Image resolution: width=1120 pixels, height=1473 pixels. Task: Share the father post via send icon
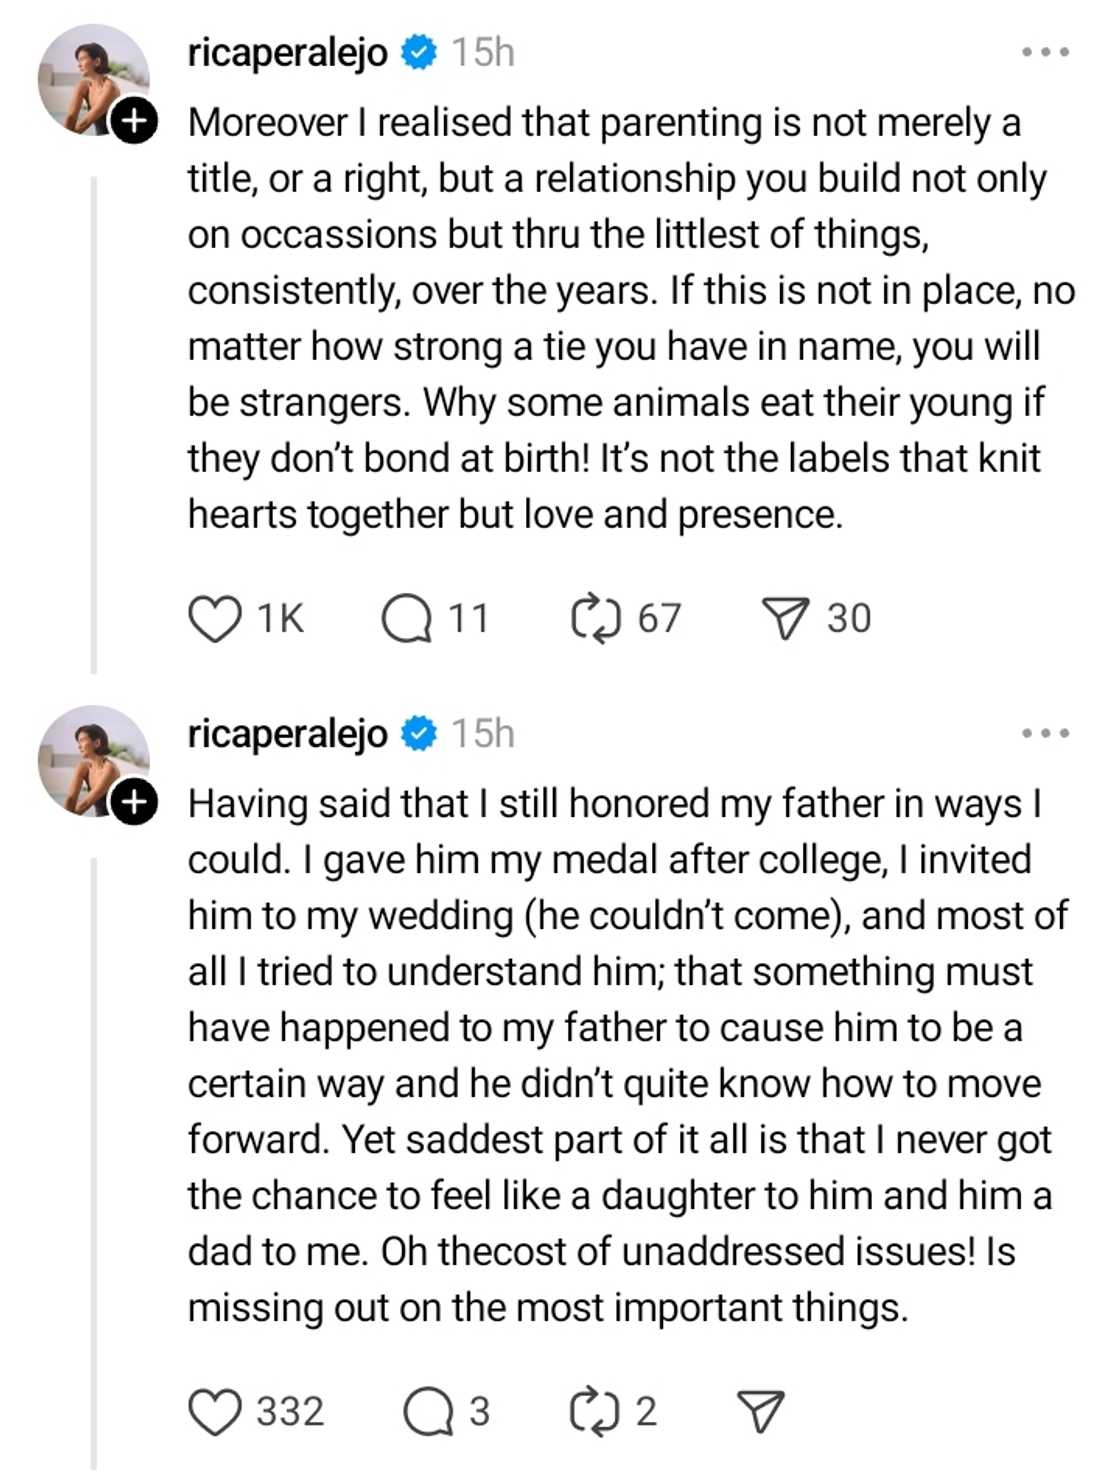point(760,1412)
